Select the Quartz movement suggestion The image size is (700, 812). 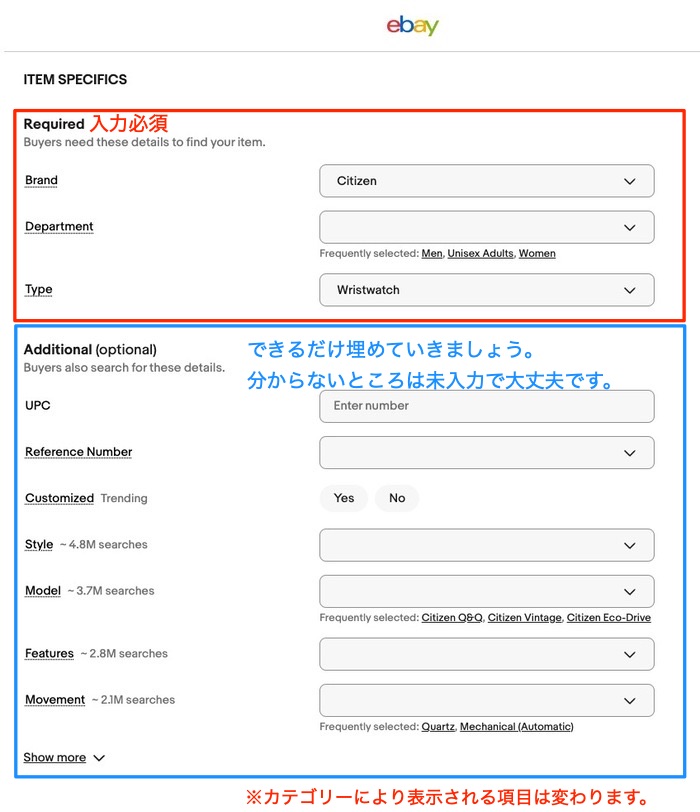438,727
